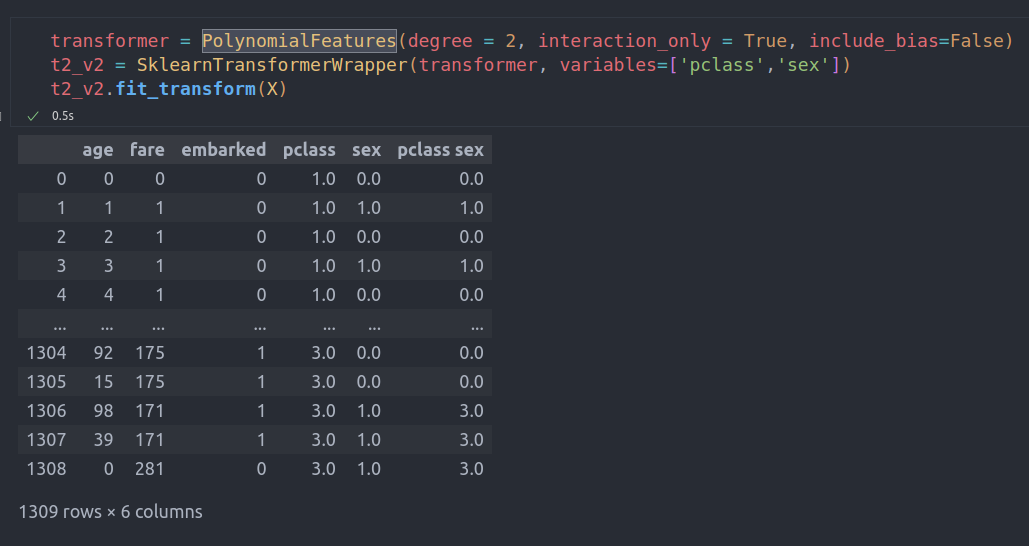This screenshot has height=546, width=1029.
Task: Click the green cell execution success checkmark
Action: pyautogui.click(x=33, y=116)
